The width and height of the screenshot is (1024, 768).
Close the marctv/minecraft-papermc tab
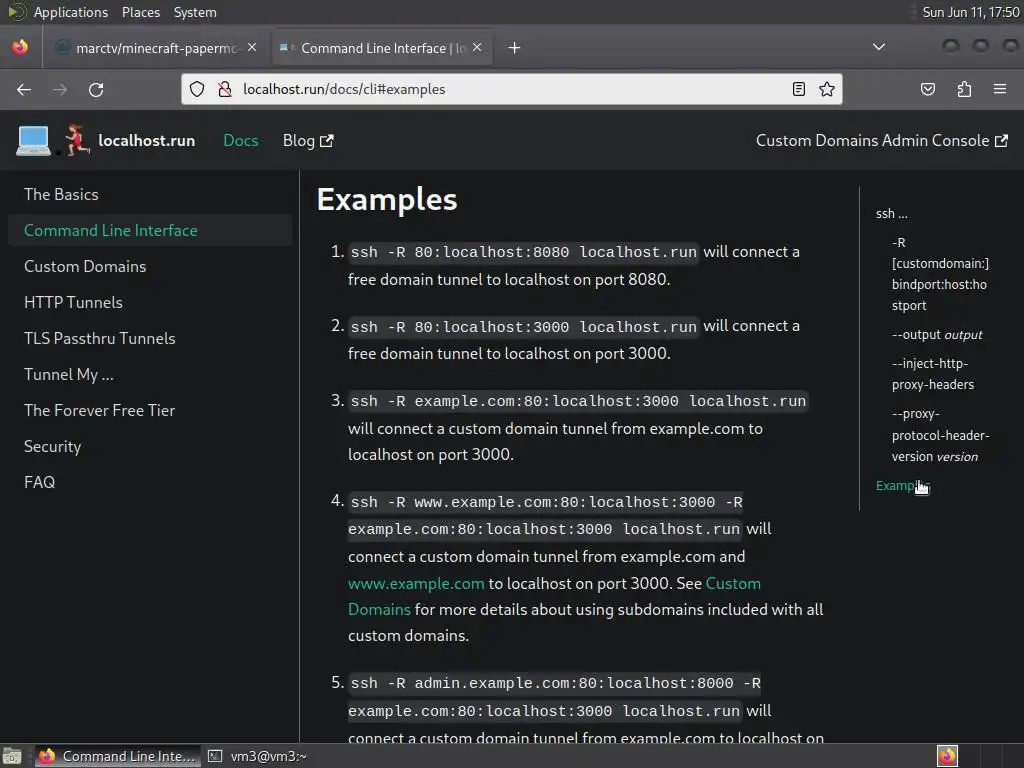pos(252,48)
